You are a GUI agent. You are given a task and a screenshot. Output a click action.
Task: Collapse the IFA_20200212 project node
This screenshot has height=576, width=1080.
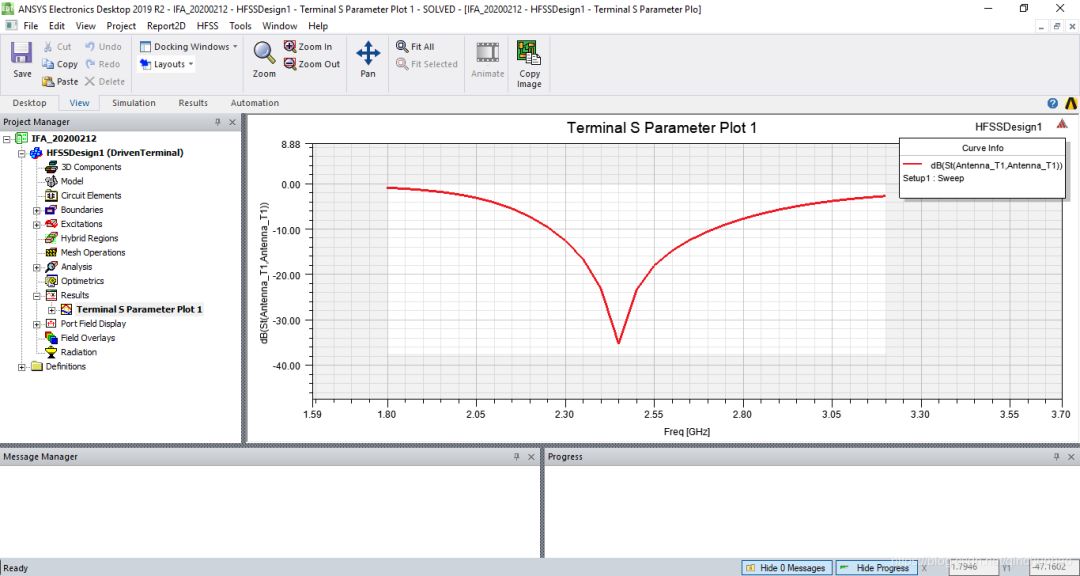click(x=8, y=138)
